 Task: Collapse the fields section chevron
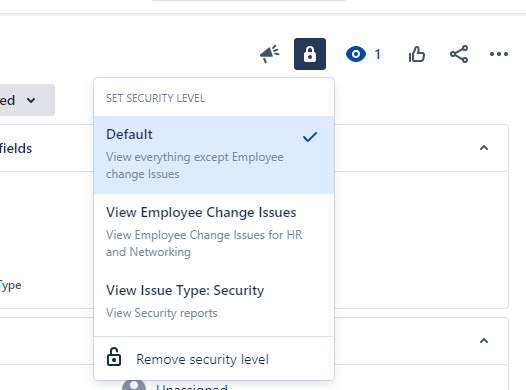click(484, 148)
